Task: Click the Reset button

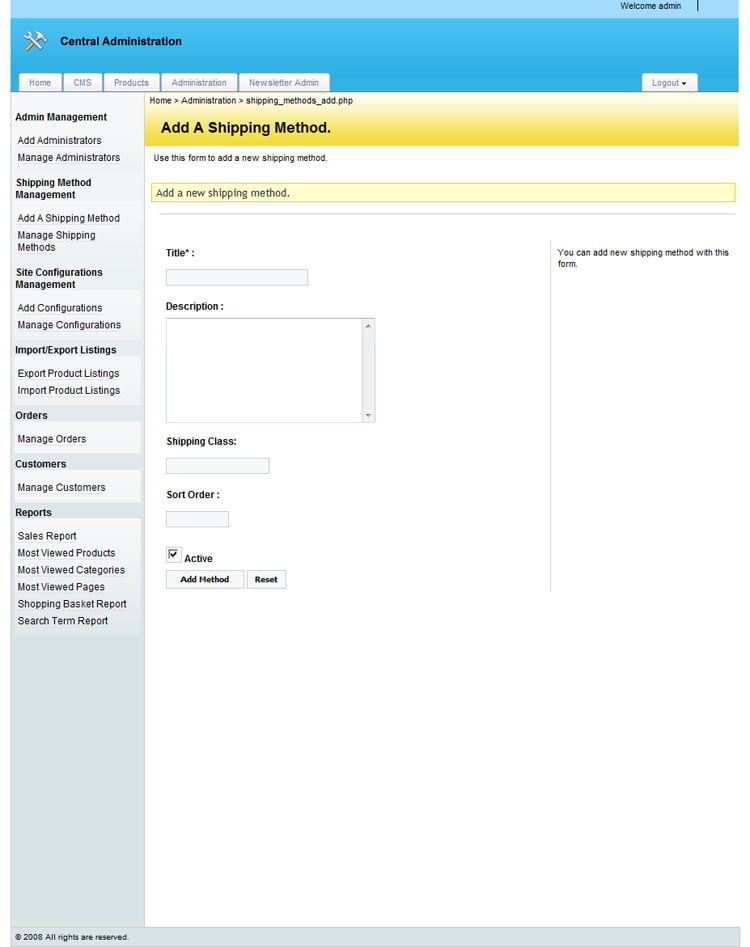Action: click(x=266, y=579)
